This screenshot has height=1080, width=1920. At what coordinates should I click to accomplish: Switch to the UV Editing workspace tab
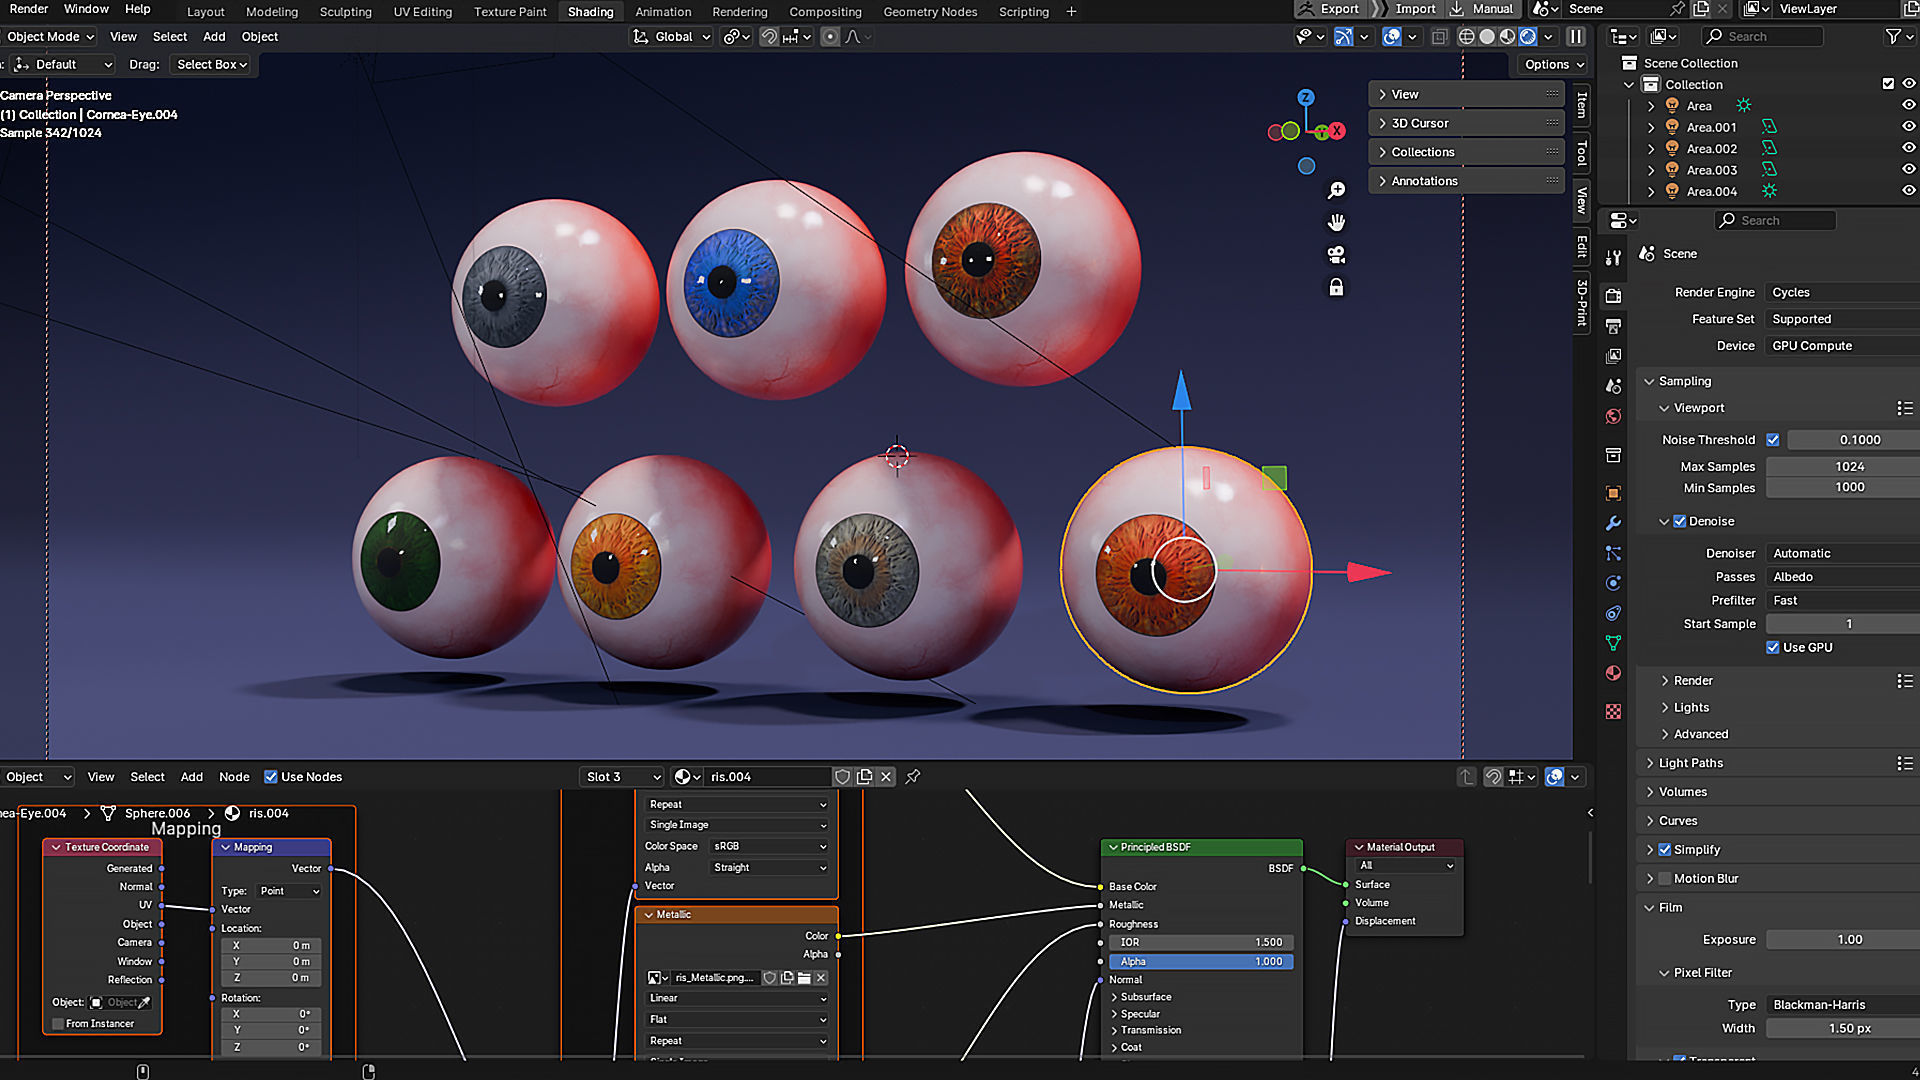point(422,12)
